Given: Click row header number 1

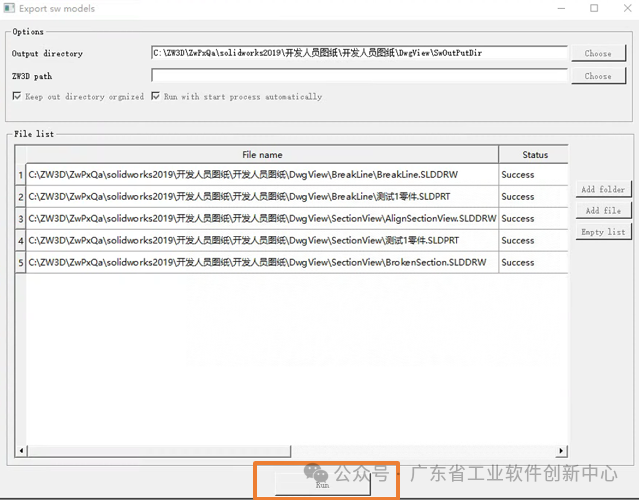Looking at the screenshot, I should (x=20, y=175).
